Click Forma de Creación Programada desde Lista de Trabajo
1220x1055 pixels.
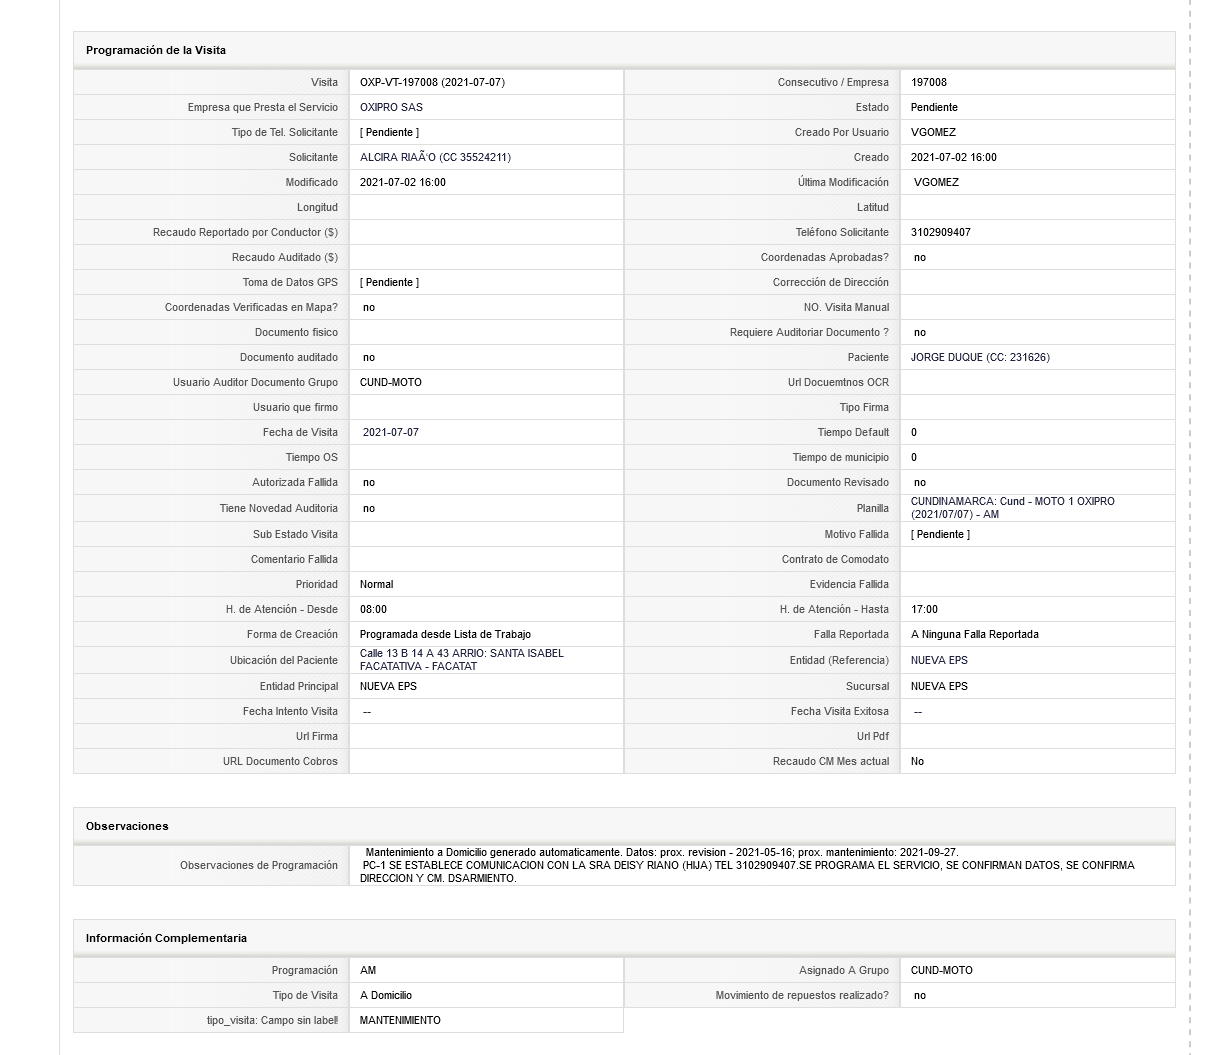click(x=445, y=634)
